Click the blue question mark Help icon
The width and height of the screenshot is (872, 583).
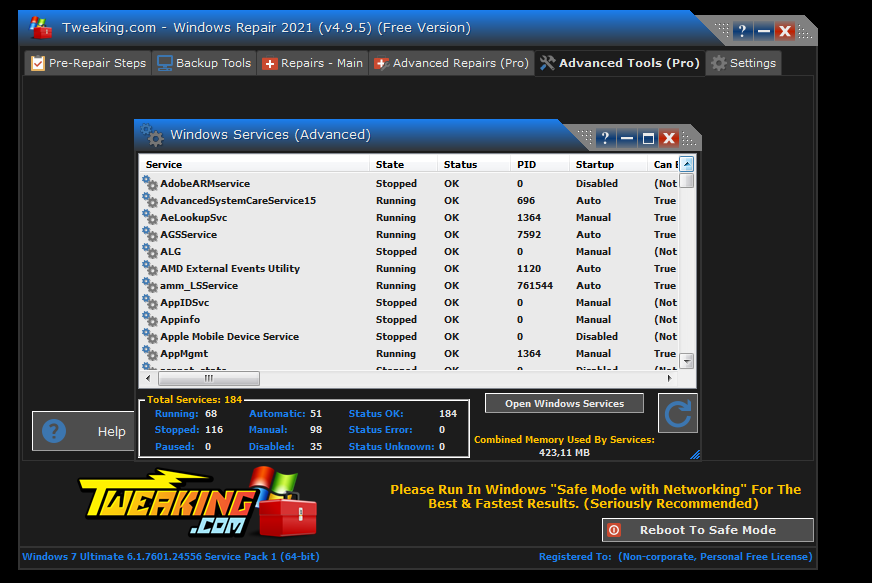point(54,431)
